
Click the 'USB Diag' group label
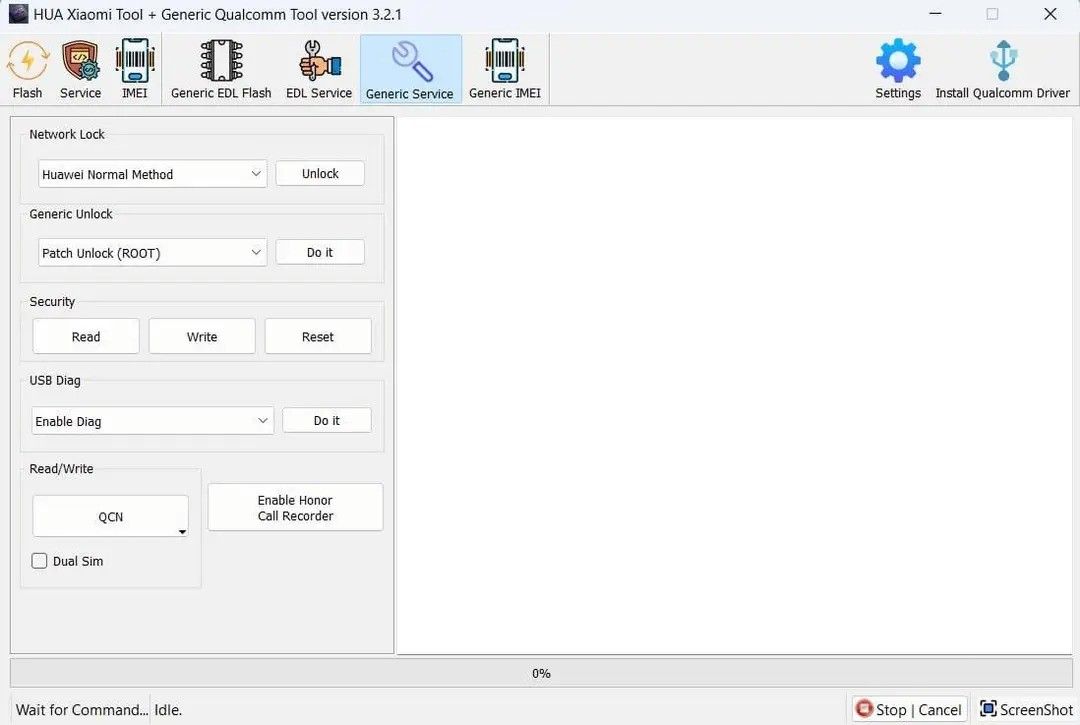(54, 380)
